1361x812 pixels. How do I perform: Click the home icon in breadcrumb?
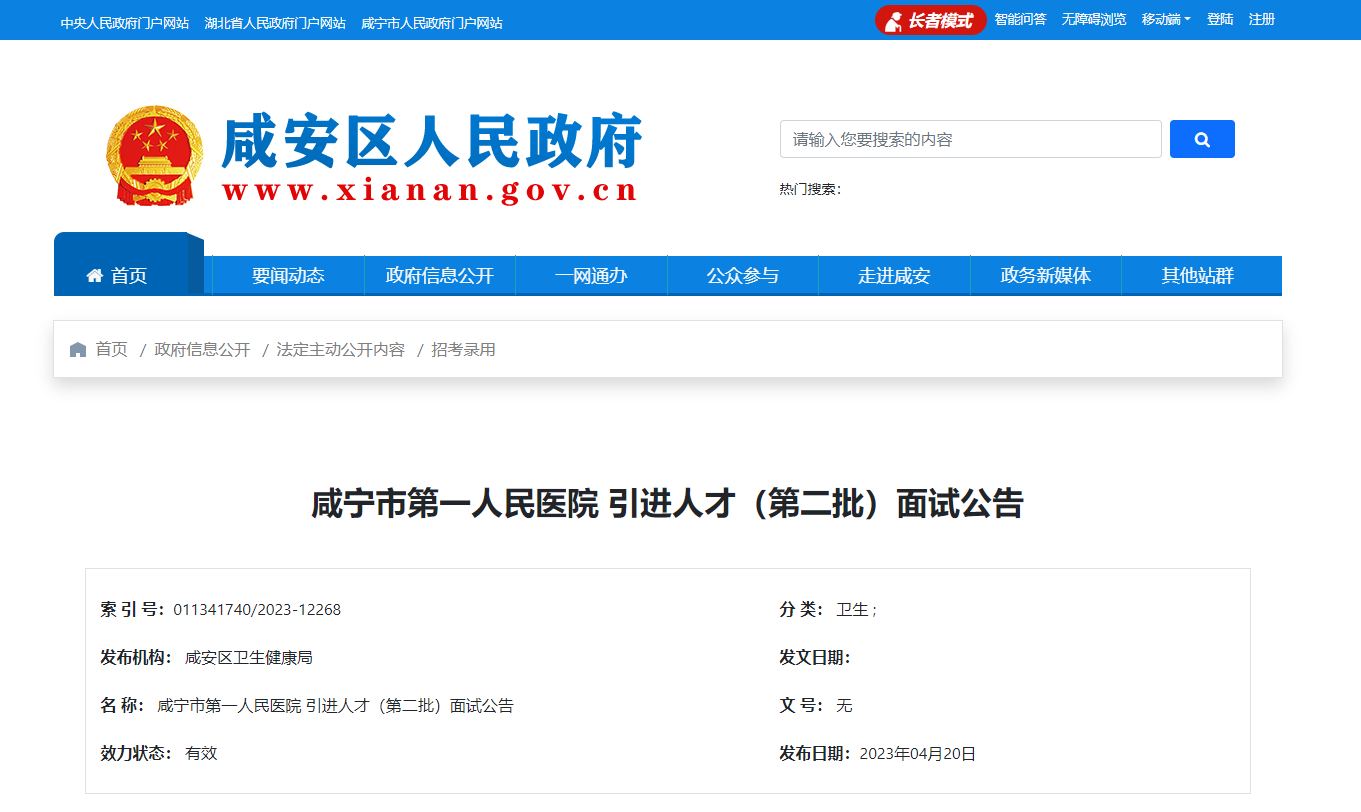[78, 350]
